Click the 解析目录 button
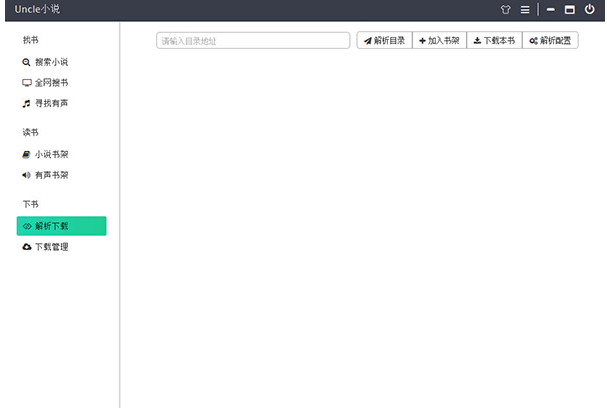The height and width of the screenshot is (408, 607). 384,40
